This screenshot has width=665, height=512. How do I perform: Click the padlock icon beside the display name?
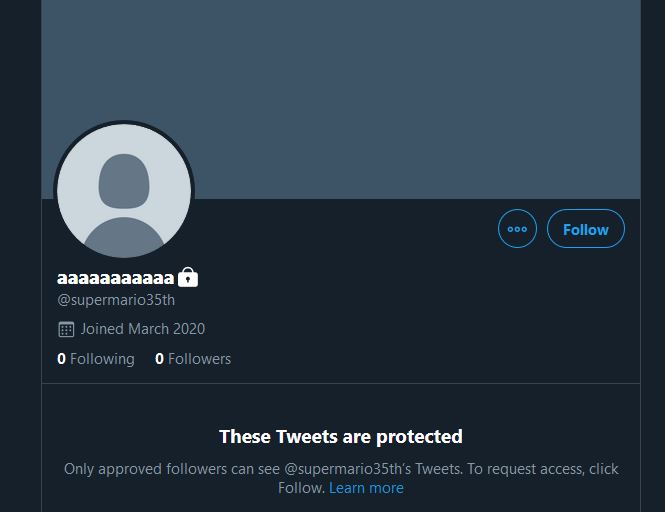point(188,277)
